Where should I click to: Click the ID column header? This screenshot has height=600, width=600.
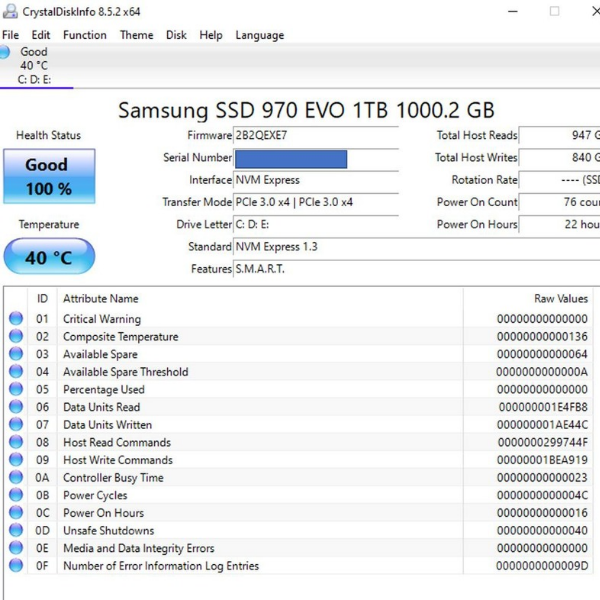42,298
